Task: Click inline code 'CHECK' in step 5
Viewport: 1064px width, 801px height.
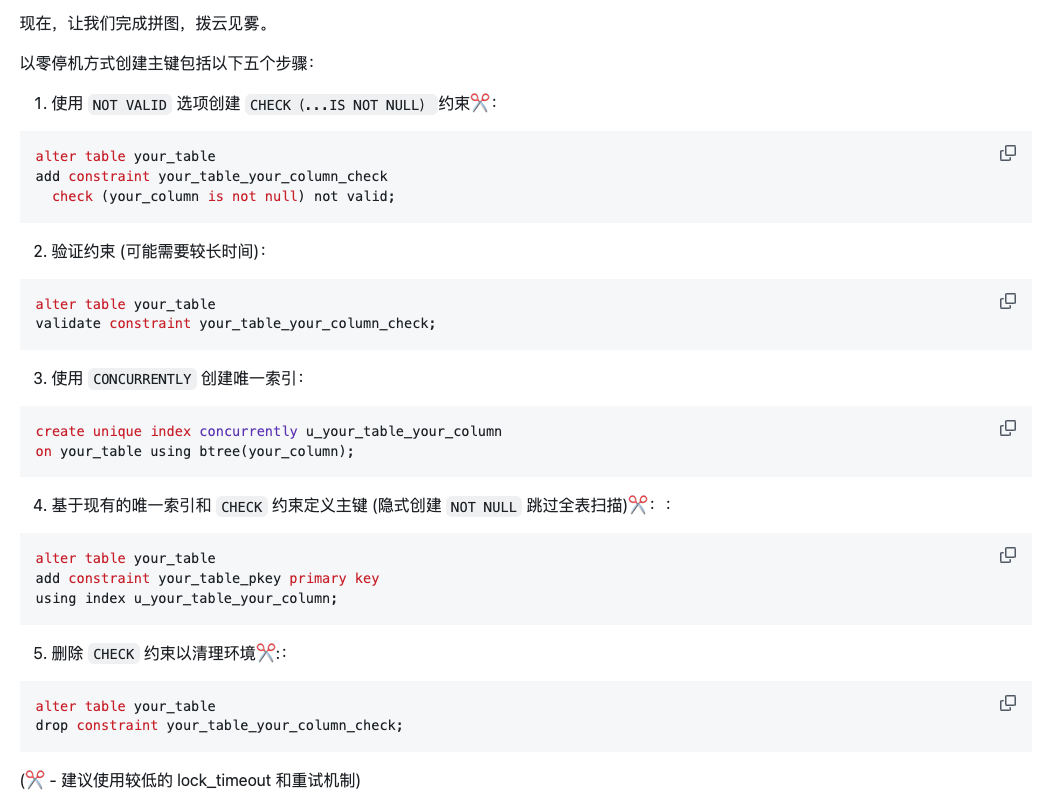Action: coord(113,654)
